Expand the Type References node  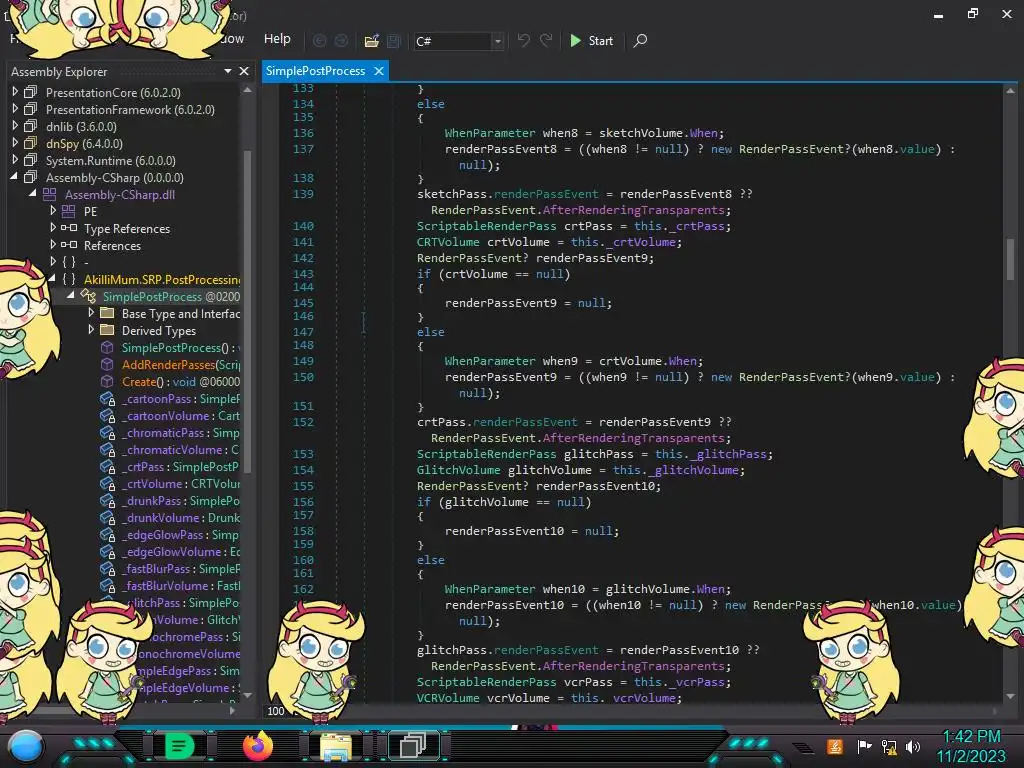[x=53, y=228]
